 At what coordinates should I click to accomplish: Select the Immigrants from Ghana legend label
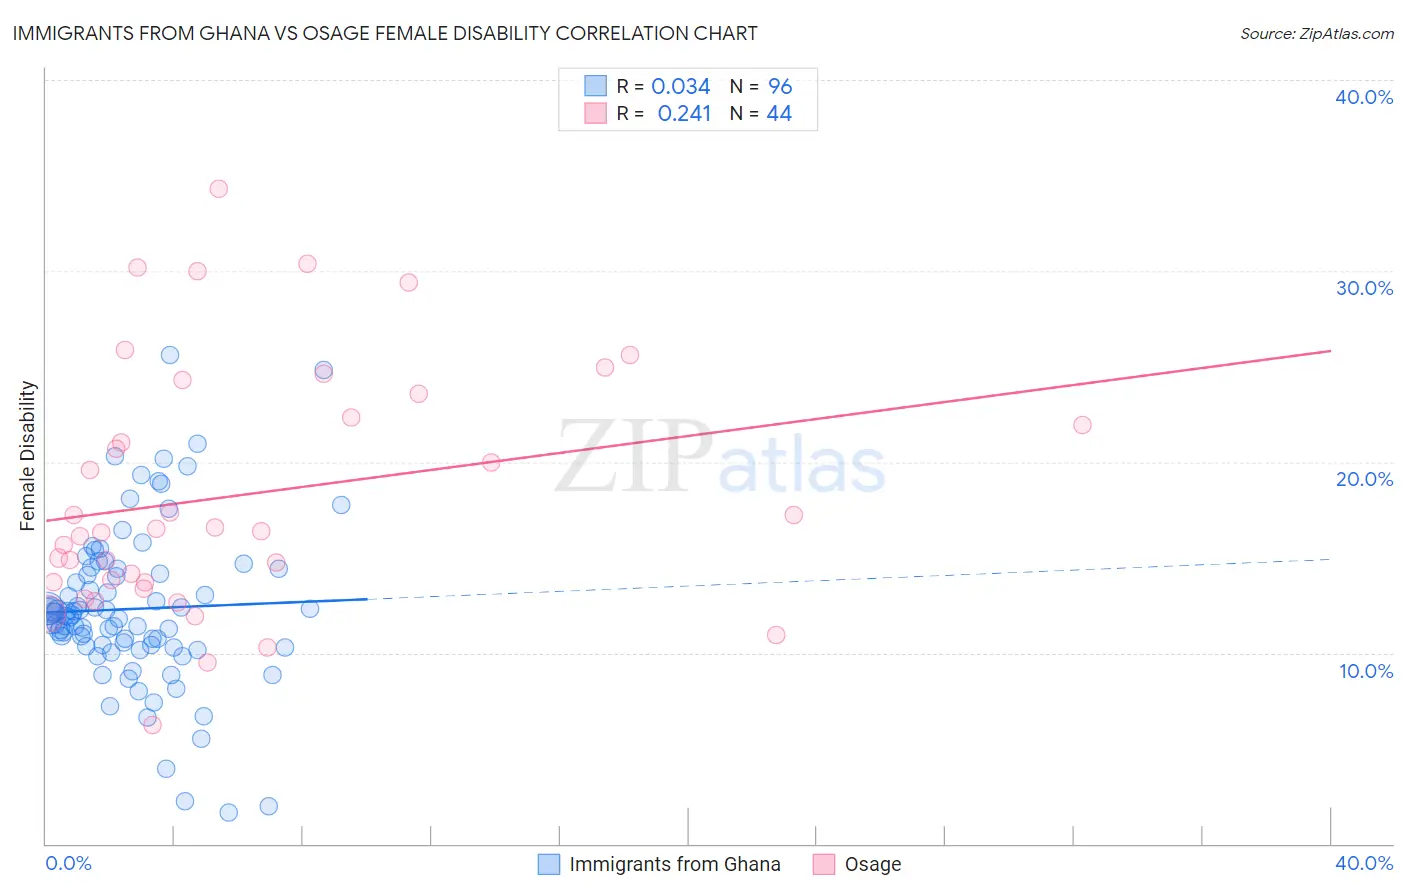pos(675,864)
